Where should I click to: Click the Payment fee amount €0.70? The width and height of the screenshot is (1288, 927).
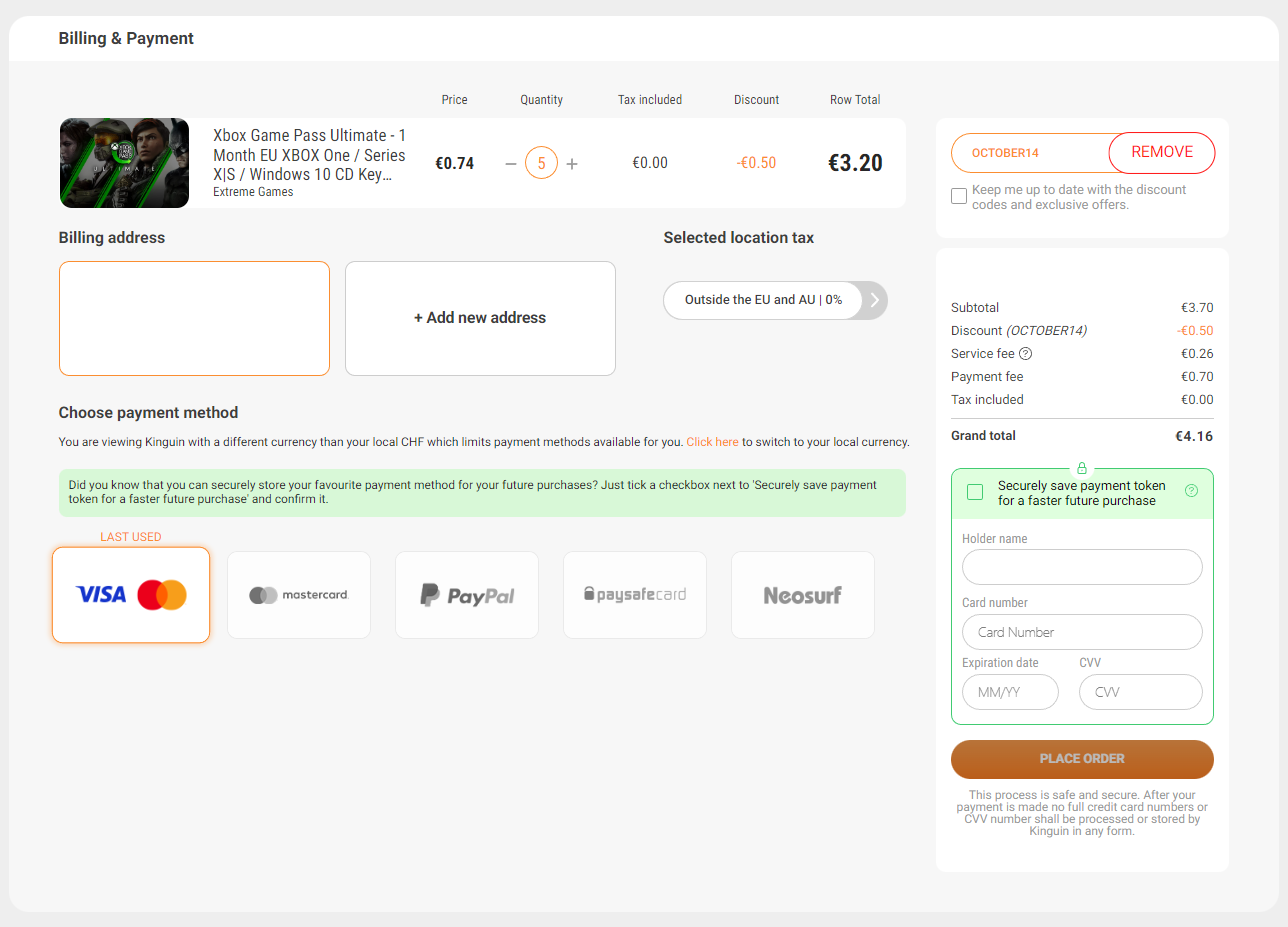pos(1197,377)
